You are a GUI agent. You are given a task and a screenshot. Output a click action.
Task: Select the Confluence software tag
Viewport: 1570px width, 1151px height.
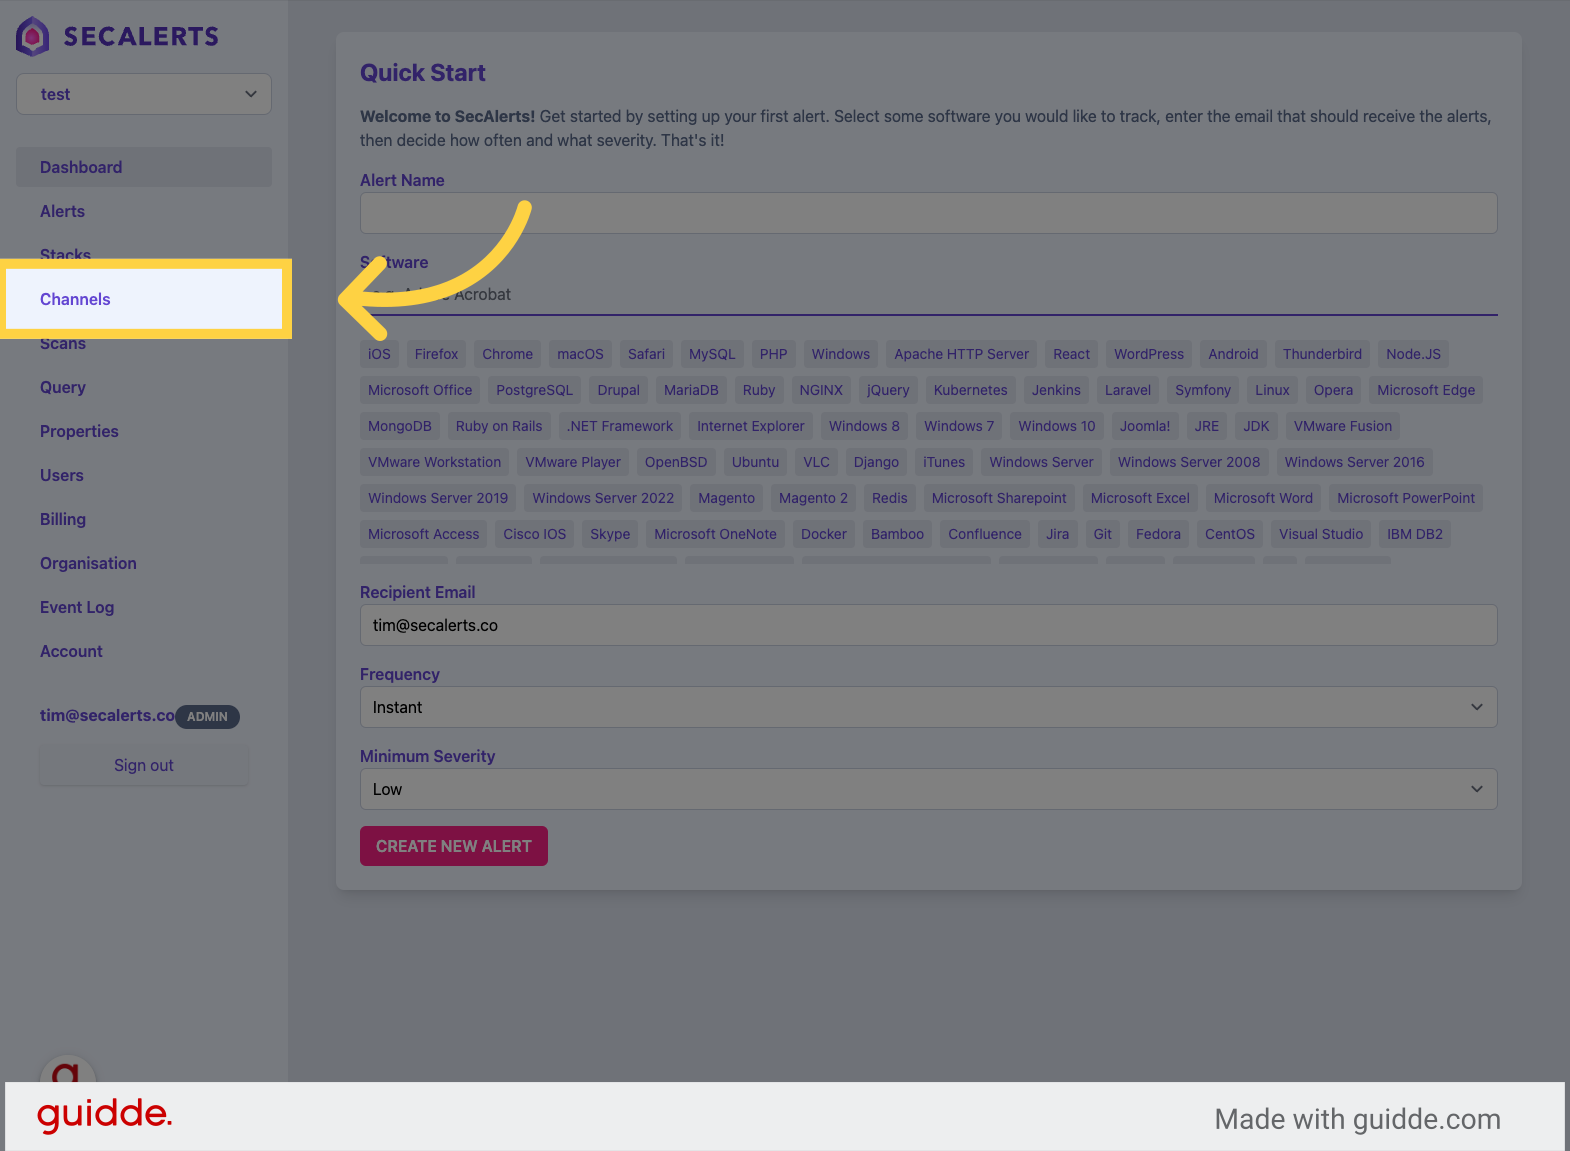(985, 534)
